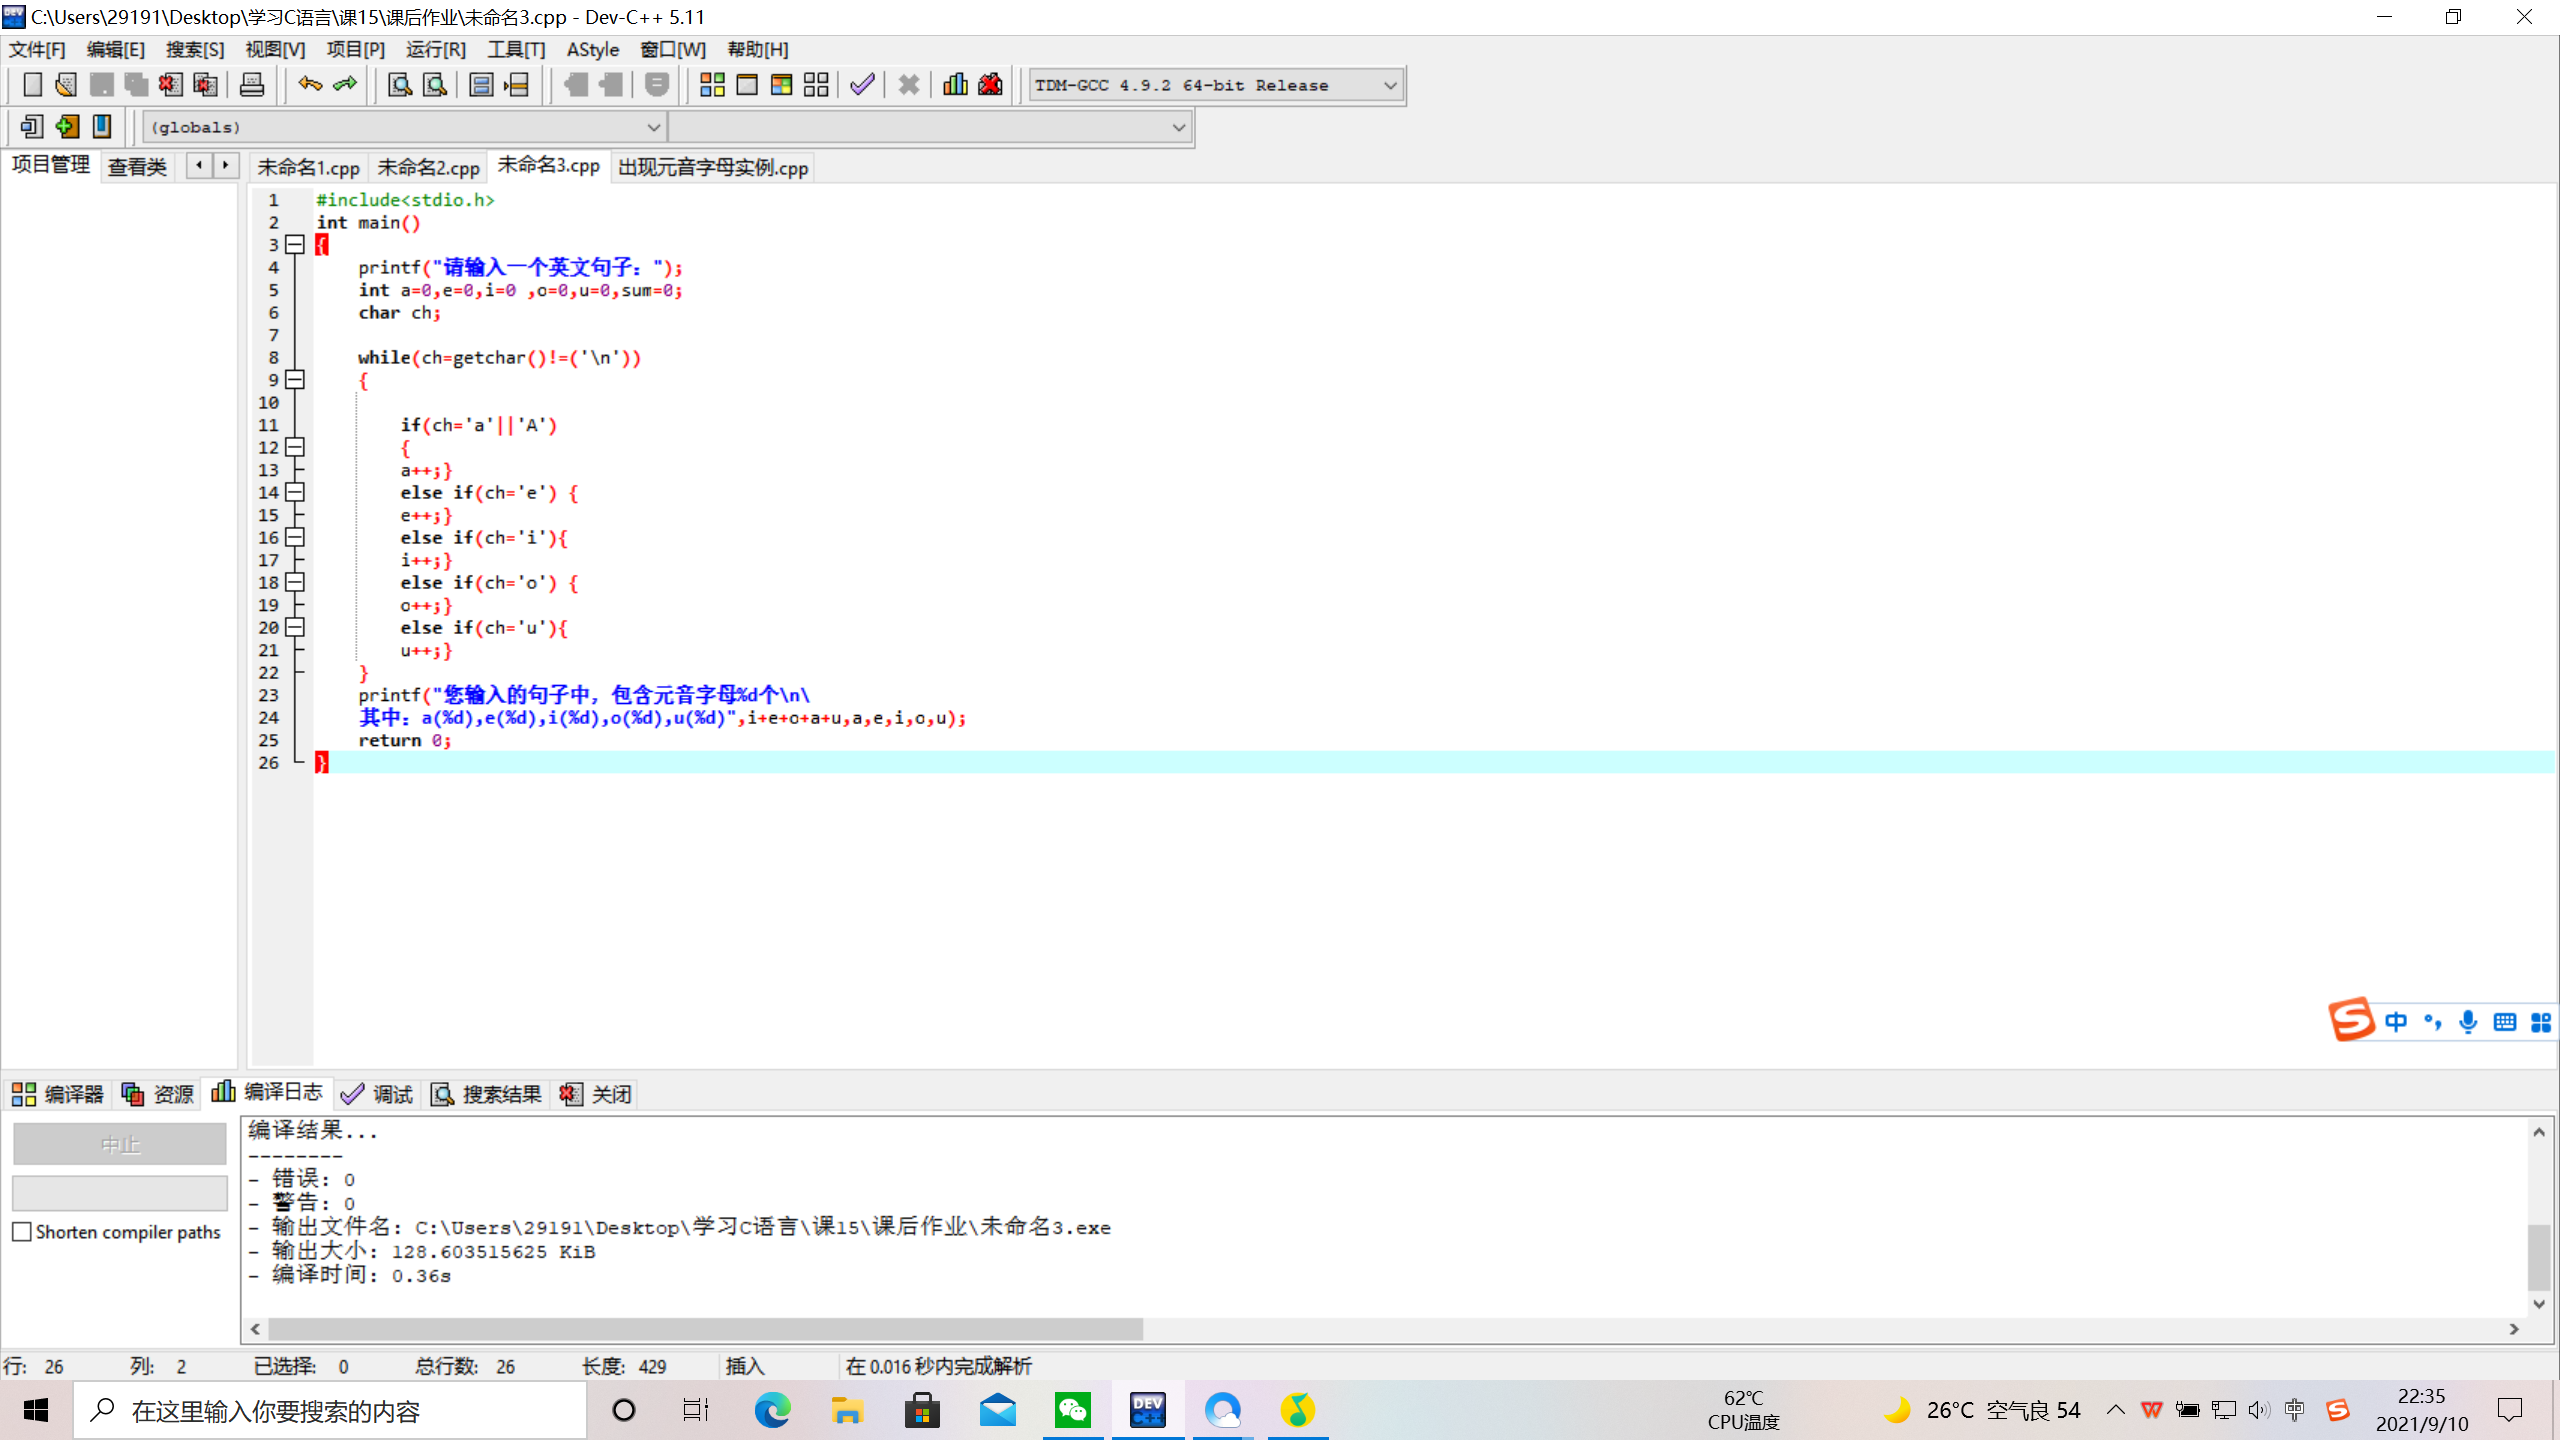Open the Replace dialog from toolbar

[435, 85]
